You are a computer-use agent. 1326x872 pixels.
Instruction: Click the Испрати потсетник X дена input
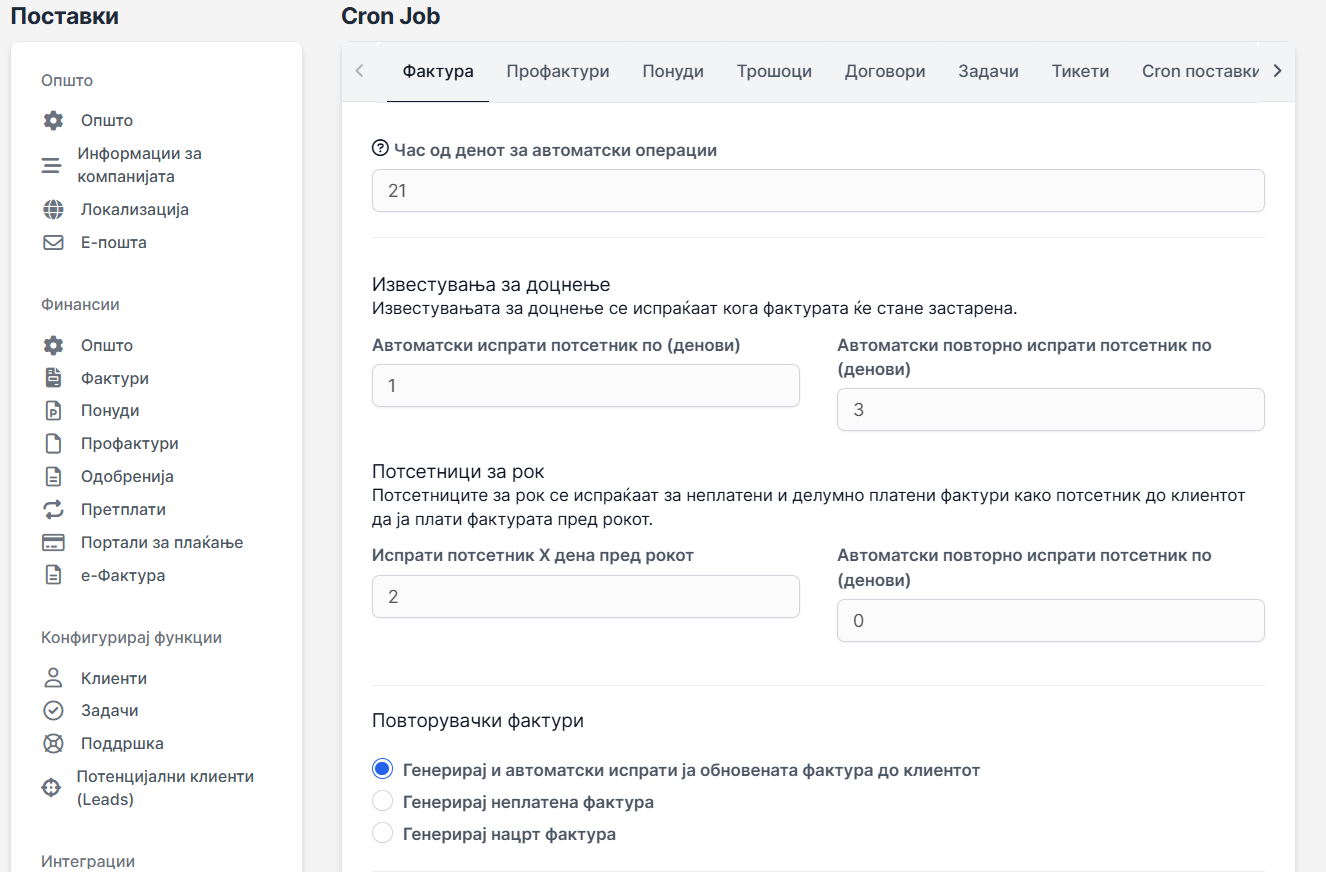pos(585,597)
